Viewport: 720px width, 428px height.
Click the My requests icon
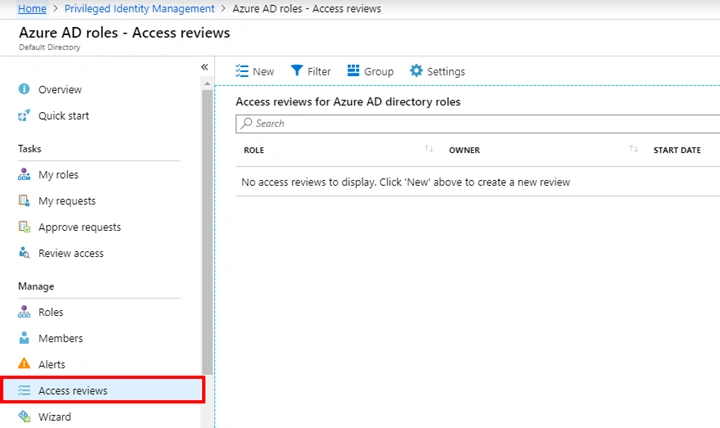[24, 201]
